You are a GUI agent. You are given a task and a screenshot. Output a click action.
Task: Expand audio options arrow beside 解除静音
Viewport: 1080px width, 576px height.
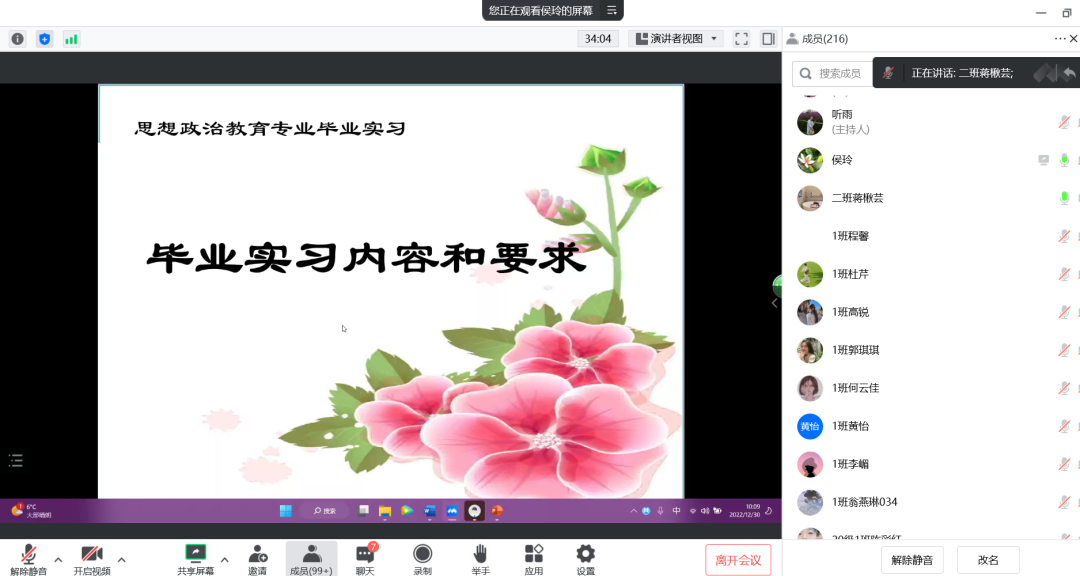pos(58,559)
